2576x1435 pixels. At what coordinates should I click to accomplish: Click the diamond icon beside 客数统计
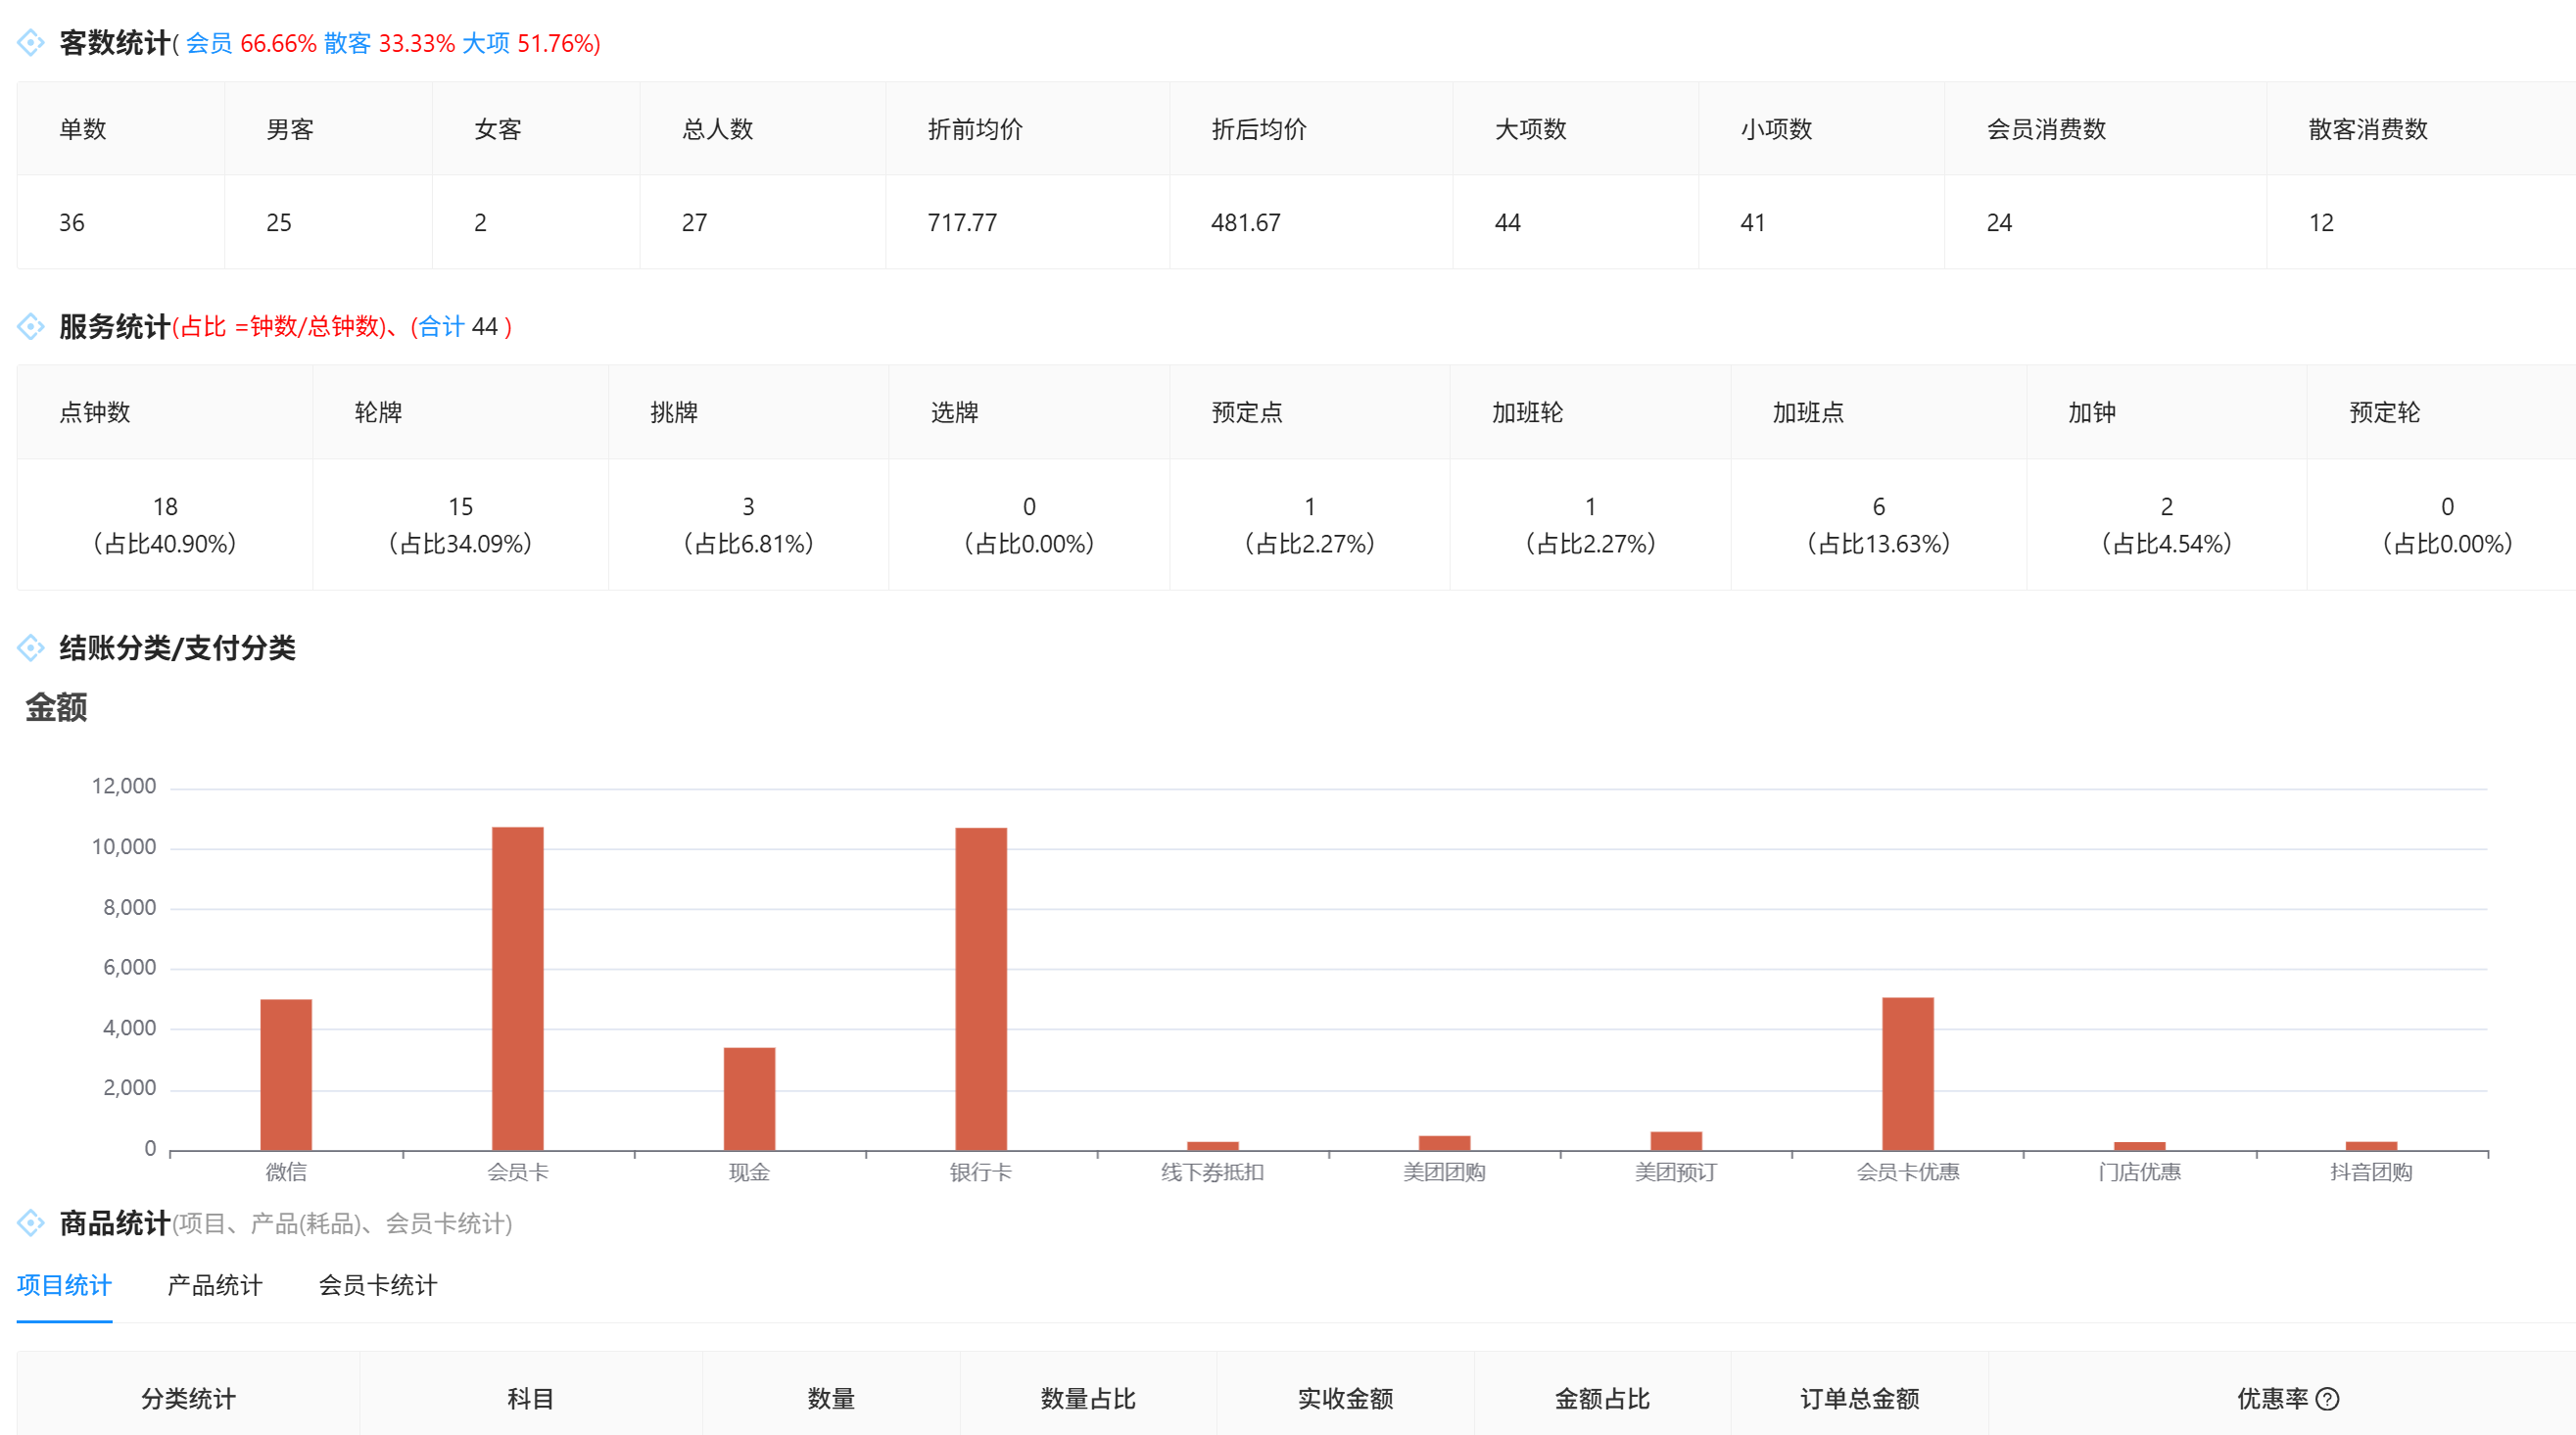click(31, 43)
